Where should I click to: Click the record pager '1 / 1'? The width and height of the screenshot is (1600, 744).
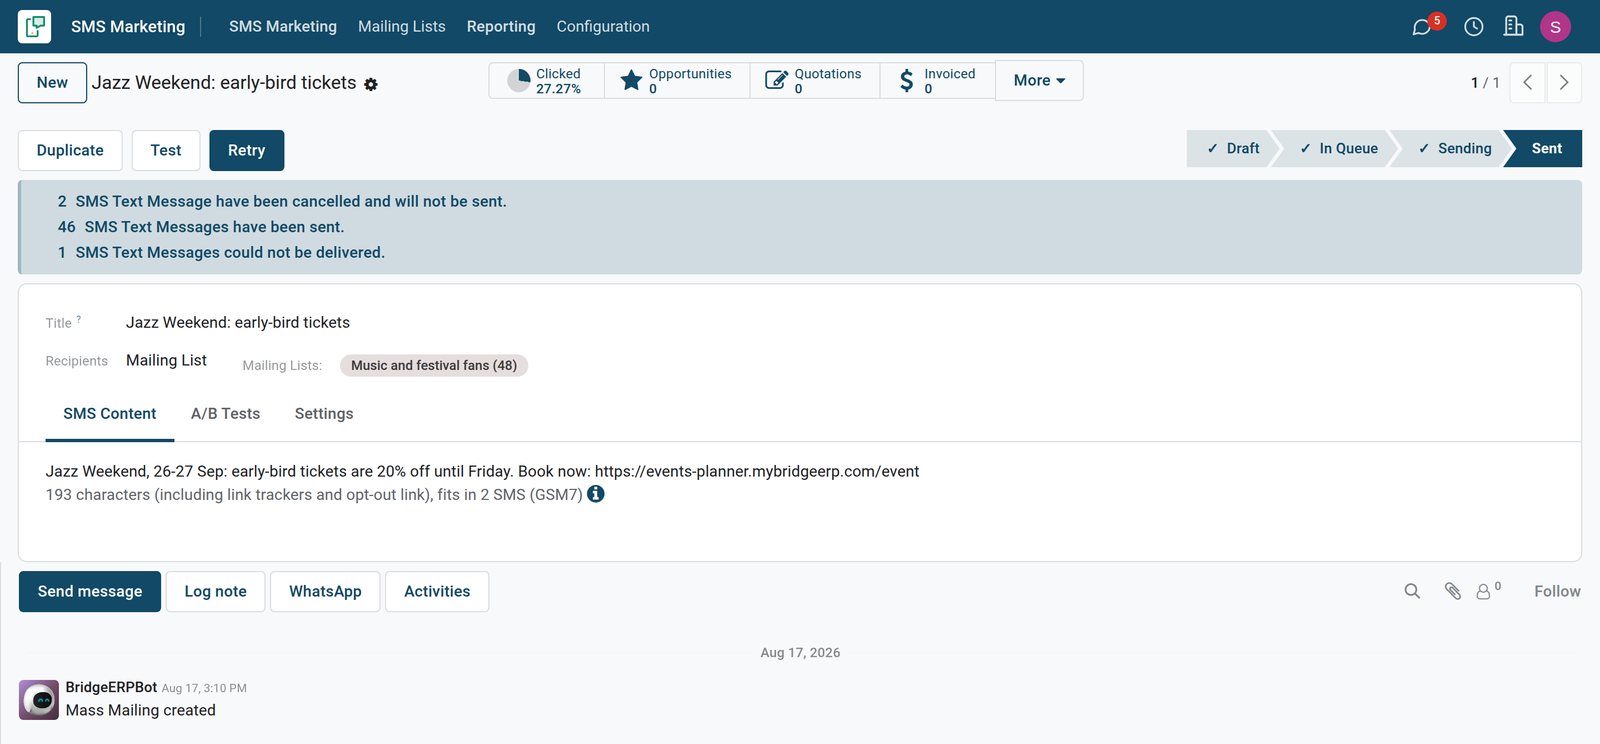pos(1485,82)
